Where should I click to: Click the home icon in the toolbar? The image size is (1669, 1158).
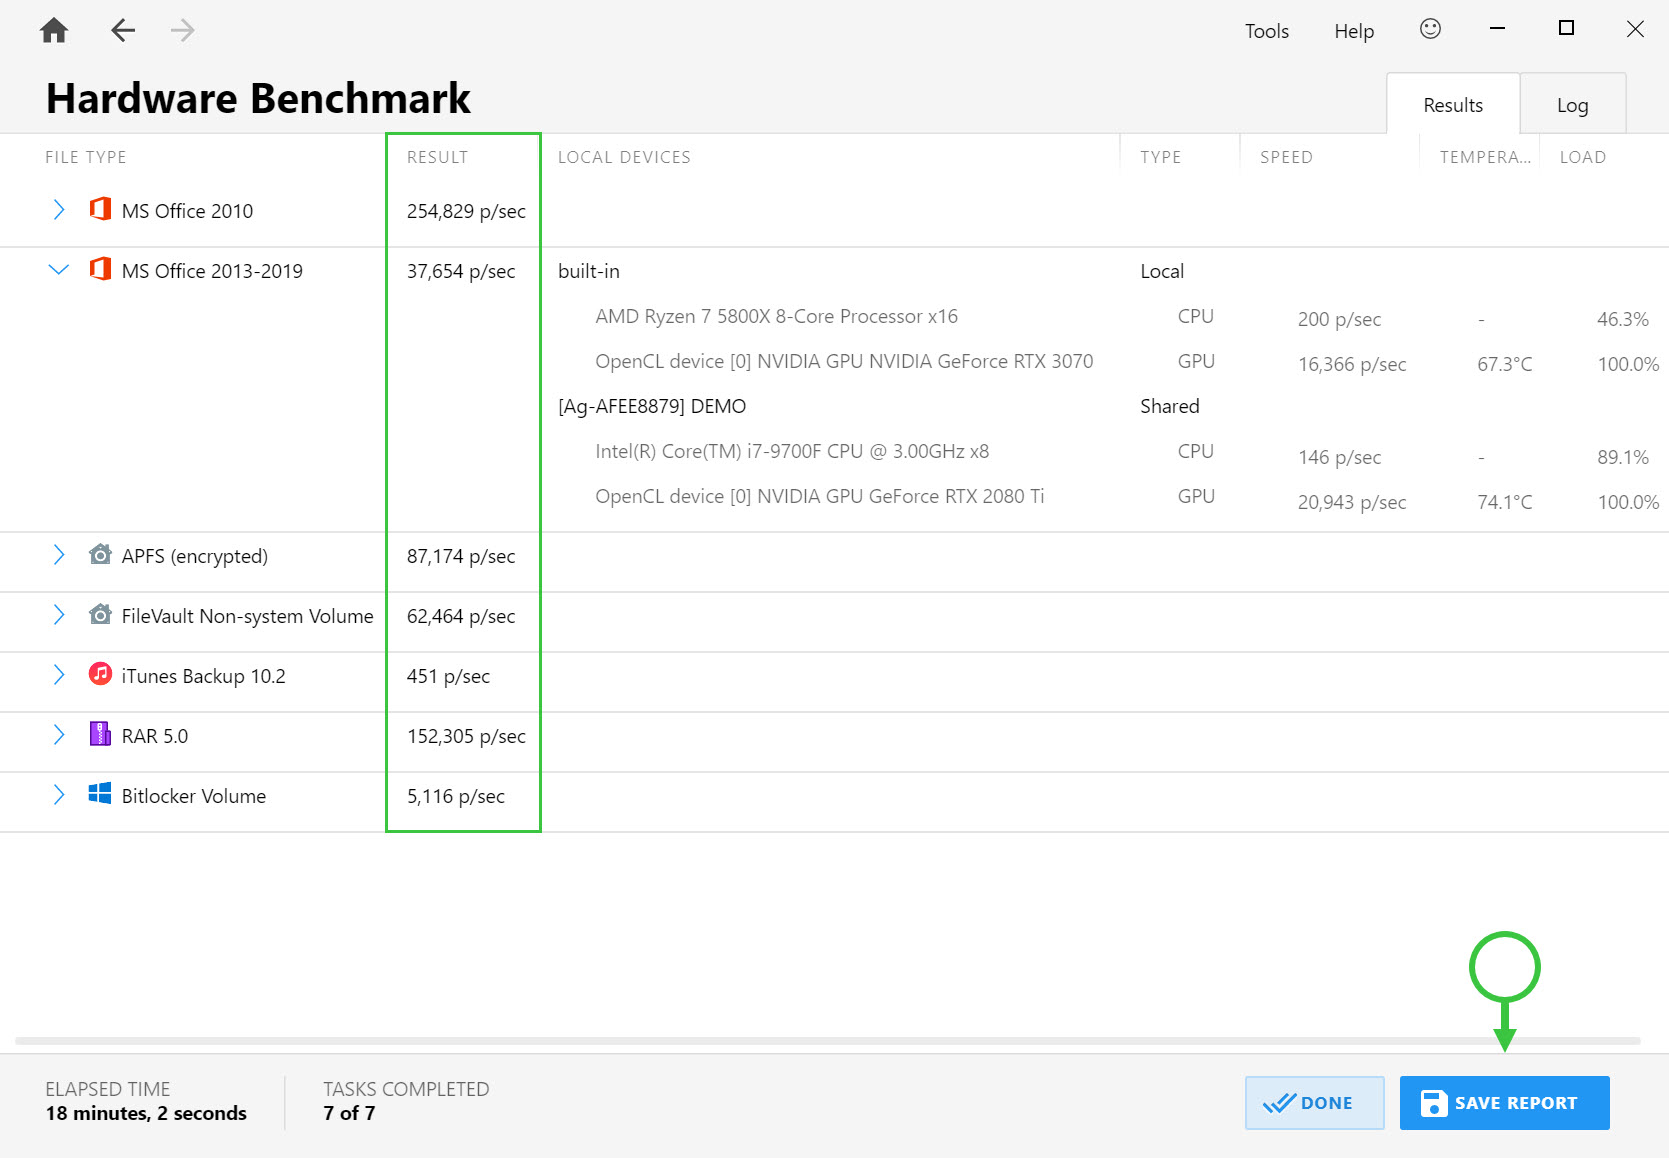point(53,30)
